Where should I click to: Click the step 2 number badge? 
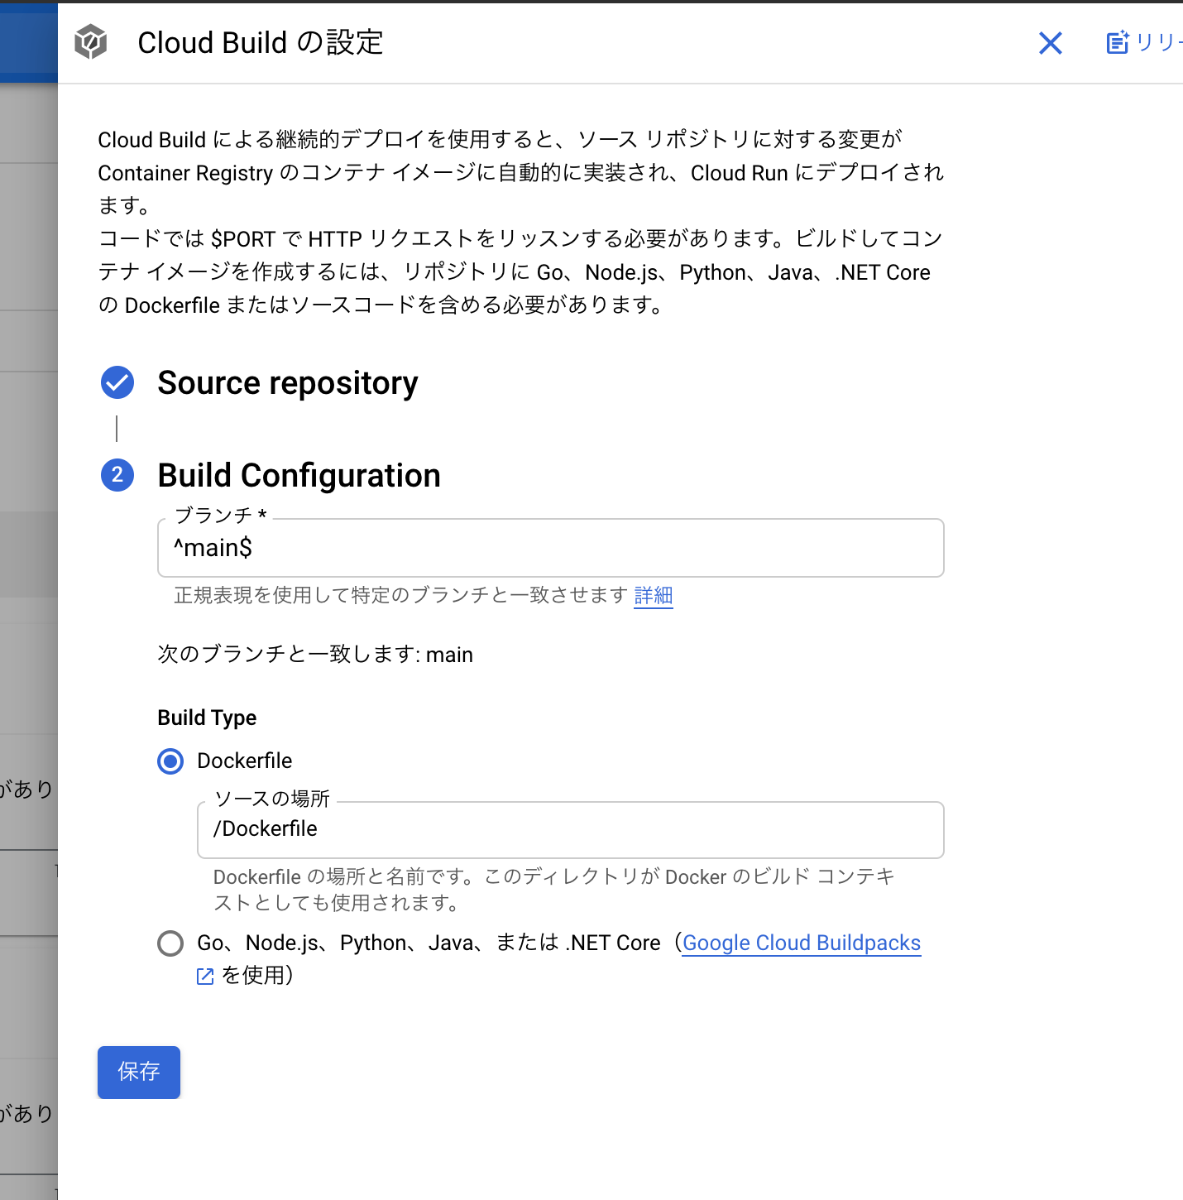point(117,475)
